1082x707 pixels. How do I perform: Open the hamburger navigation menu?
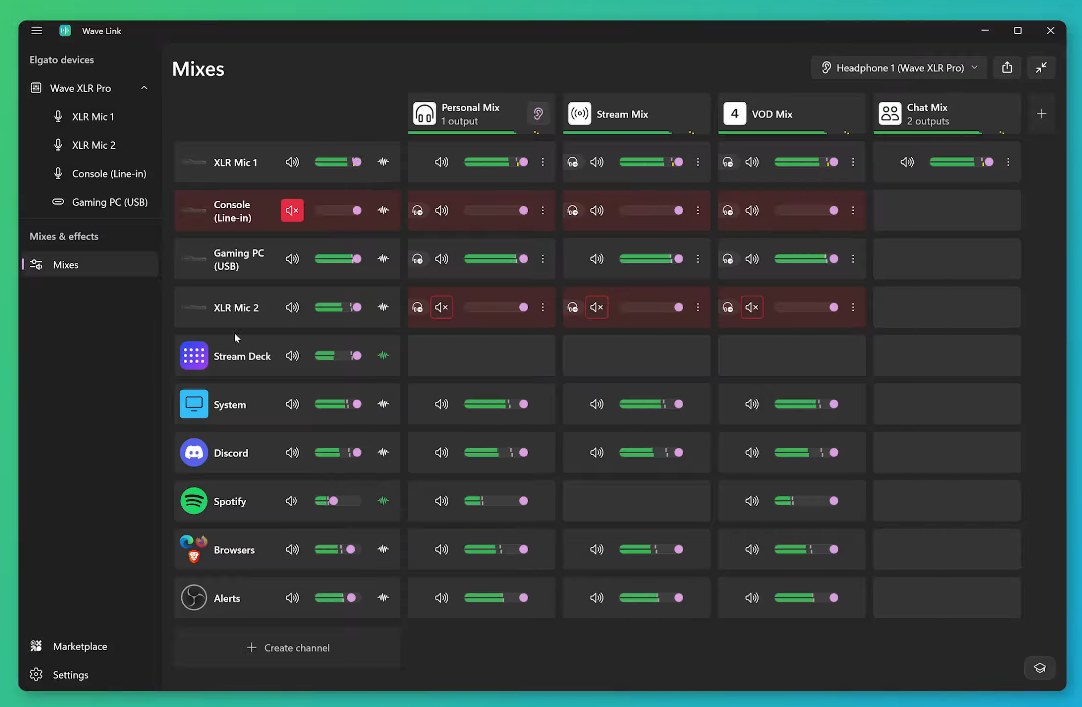pyautogui.click(x=37, y=30)
